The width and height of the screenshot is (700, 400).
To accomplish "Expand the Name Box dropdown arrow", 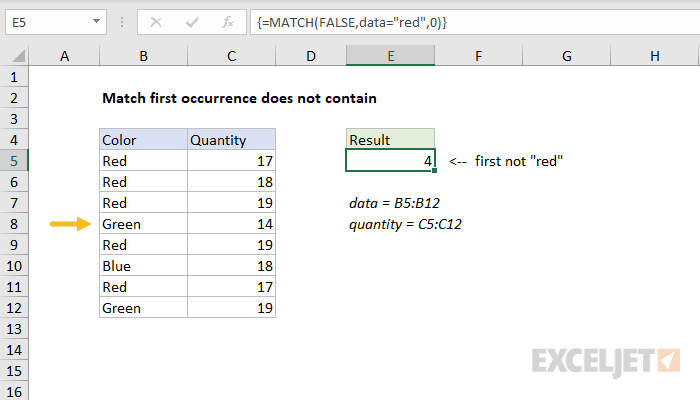I will [96, 21].
